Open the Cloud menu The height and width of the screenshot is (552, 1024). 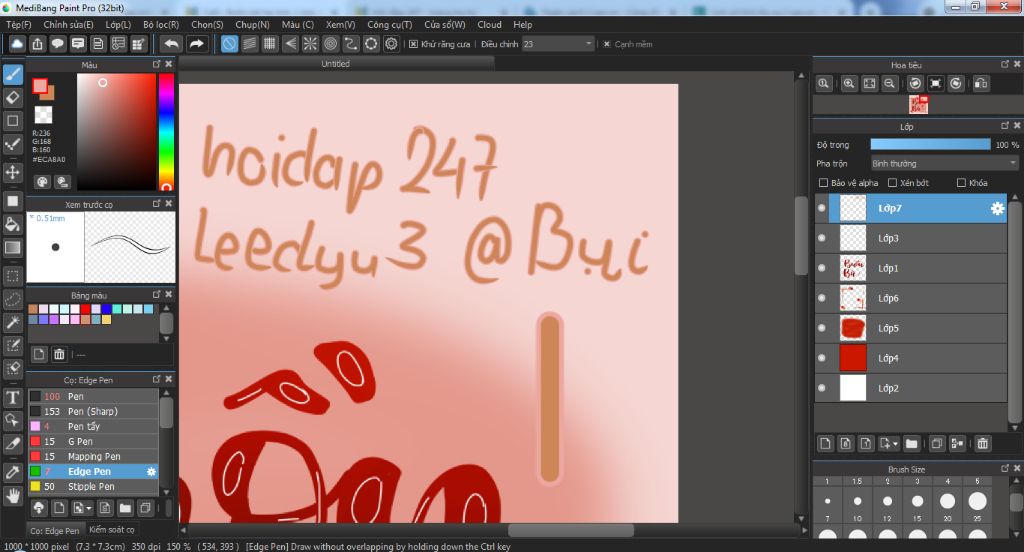[489, 24]
